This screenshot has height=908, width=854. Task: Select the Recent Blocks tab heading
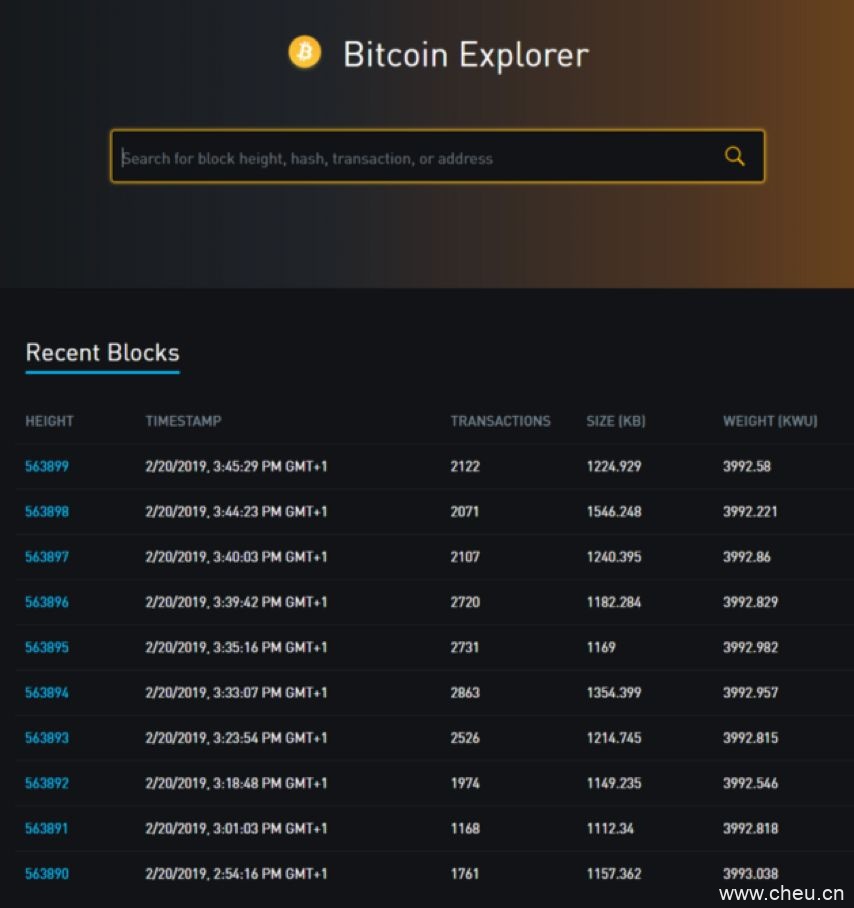point(102,353)
